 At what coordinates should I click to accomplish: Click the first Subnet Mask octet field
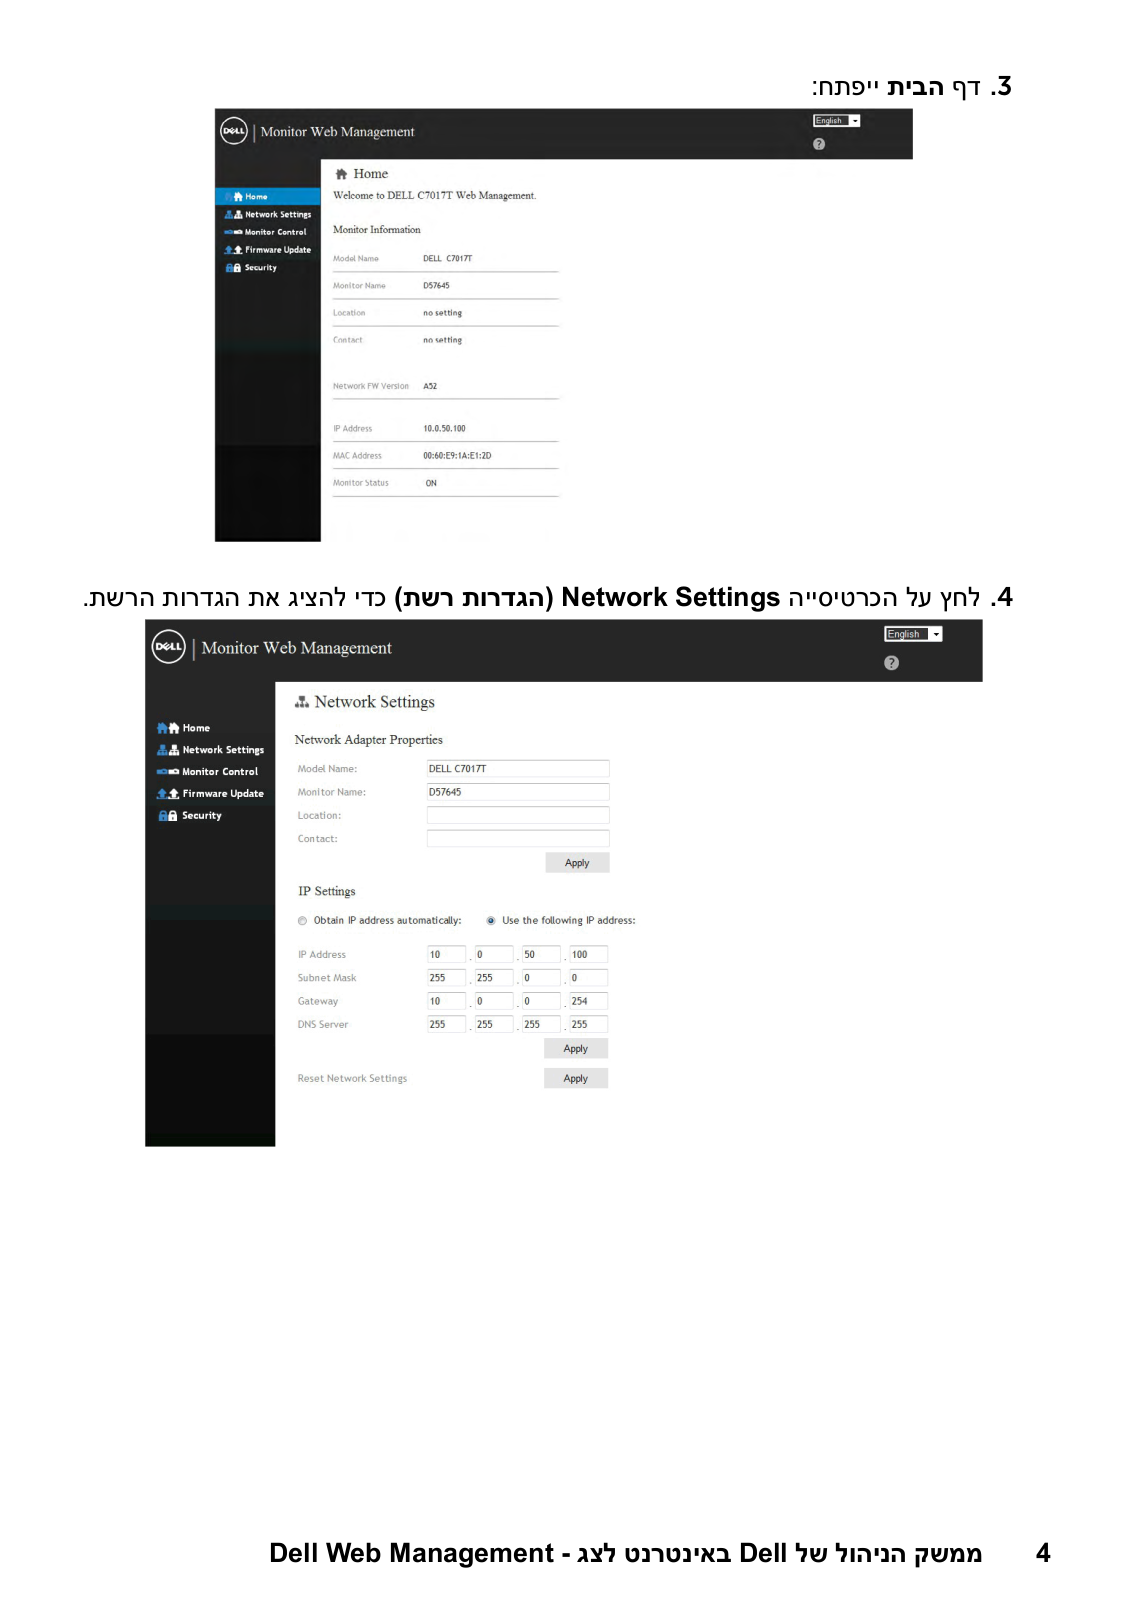coord(446,978)
